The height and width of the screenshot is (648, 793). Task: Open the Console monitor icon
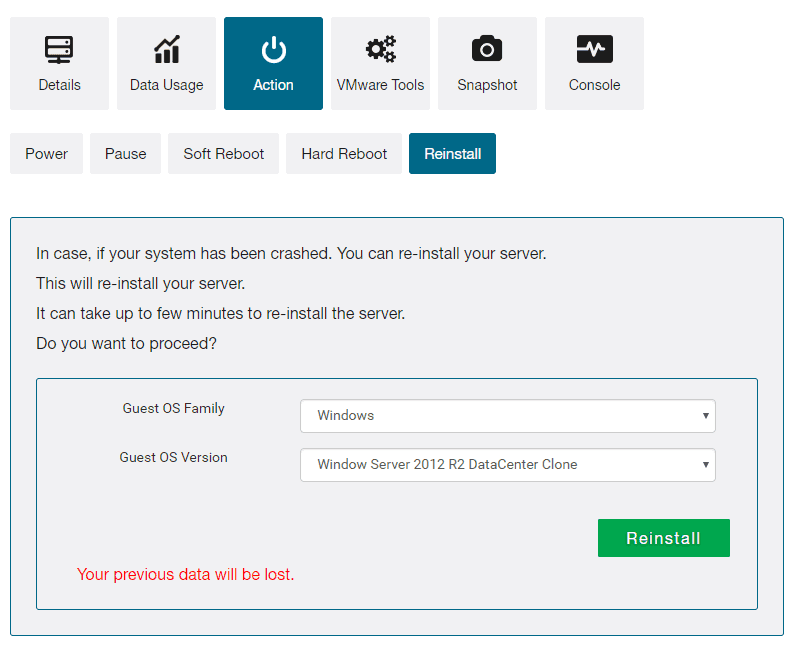pyautogui.click(x=595, y=49)
